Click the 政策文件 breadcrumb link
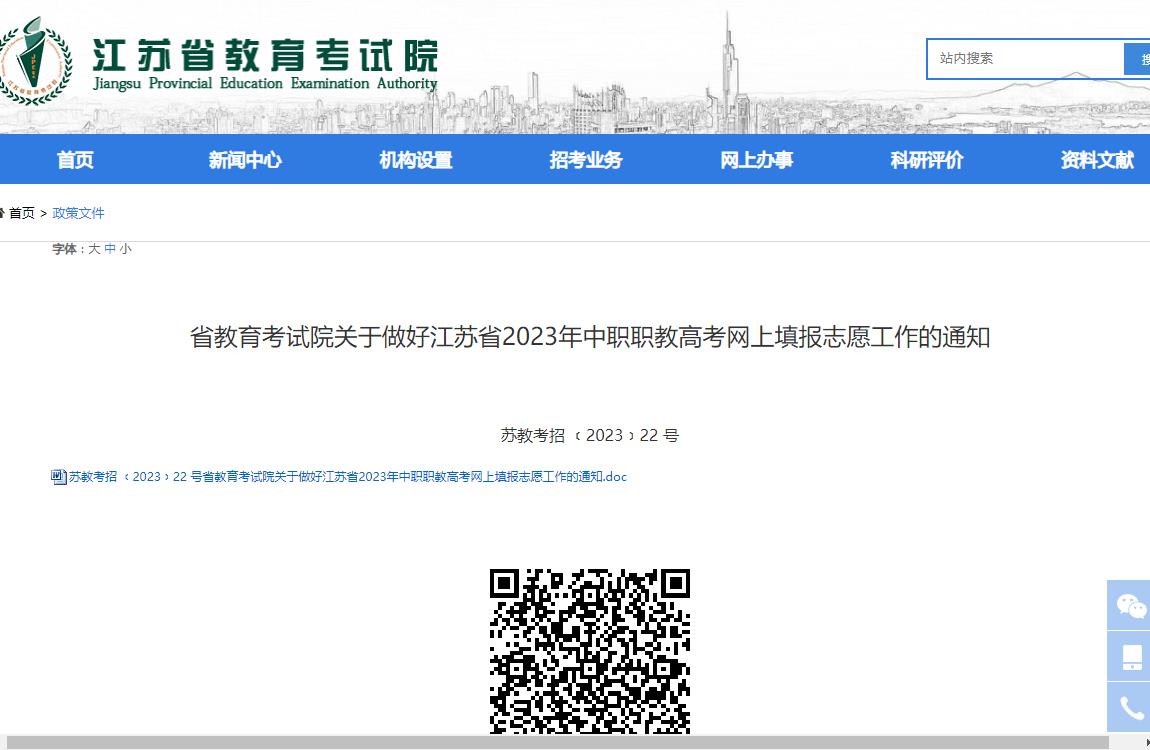 coord(78,213)
